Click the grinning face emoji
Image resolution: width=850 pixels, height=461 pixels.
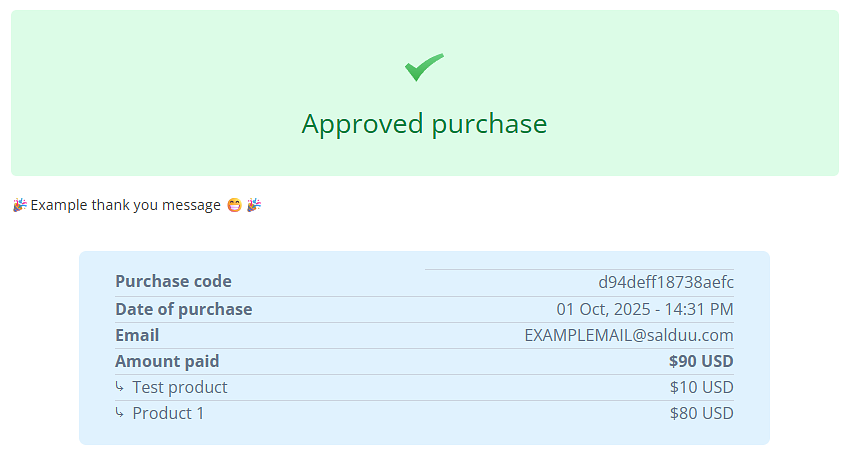tap(234, 205)
